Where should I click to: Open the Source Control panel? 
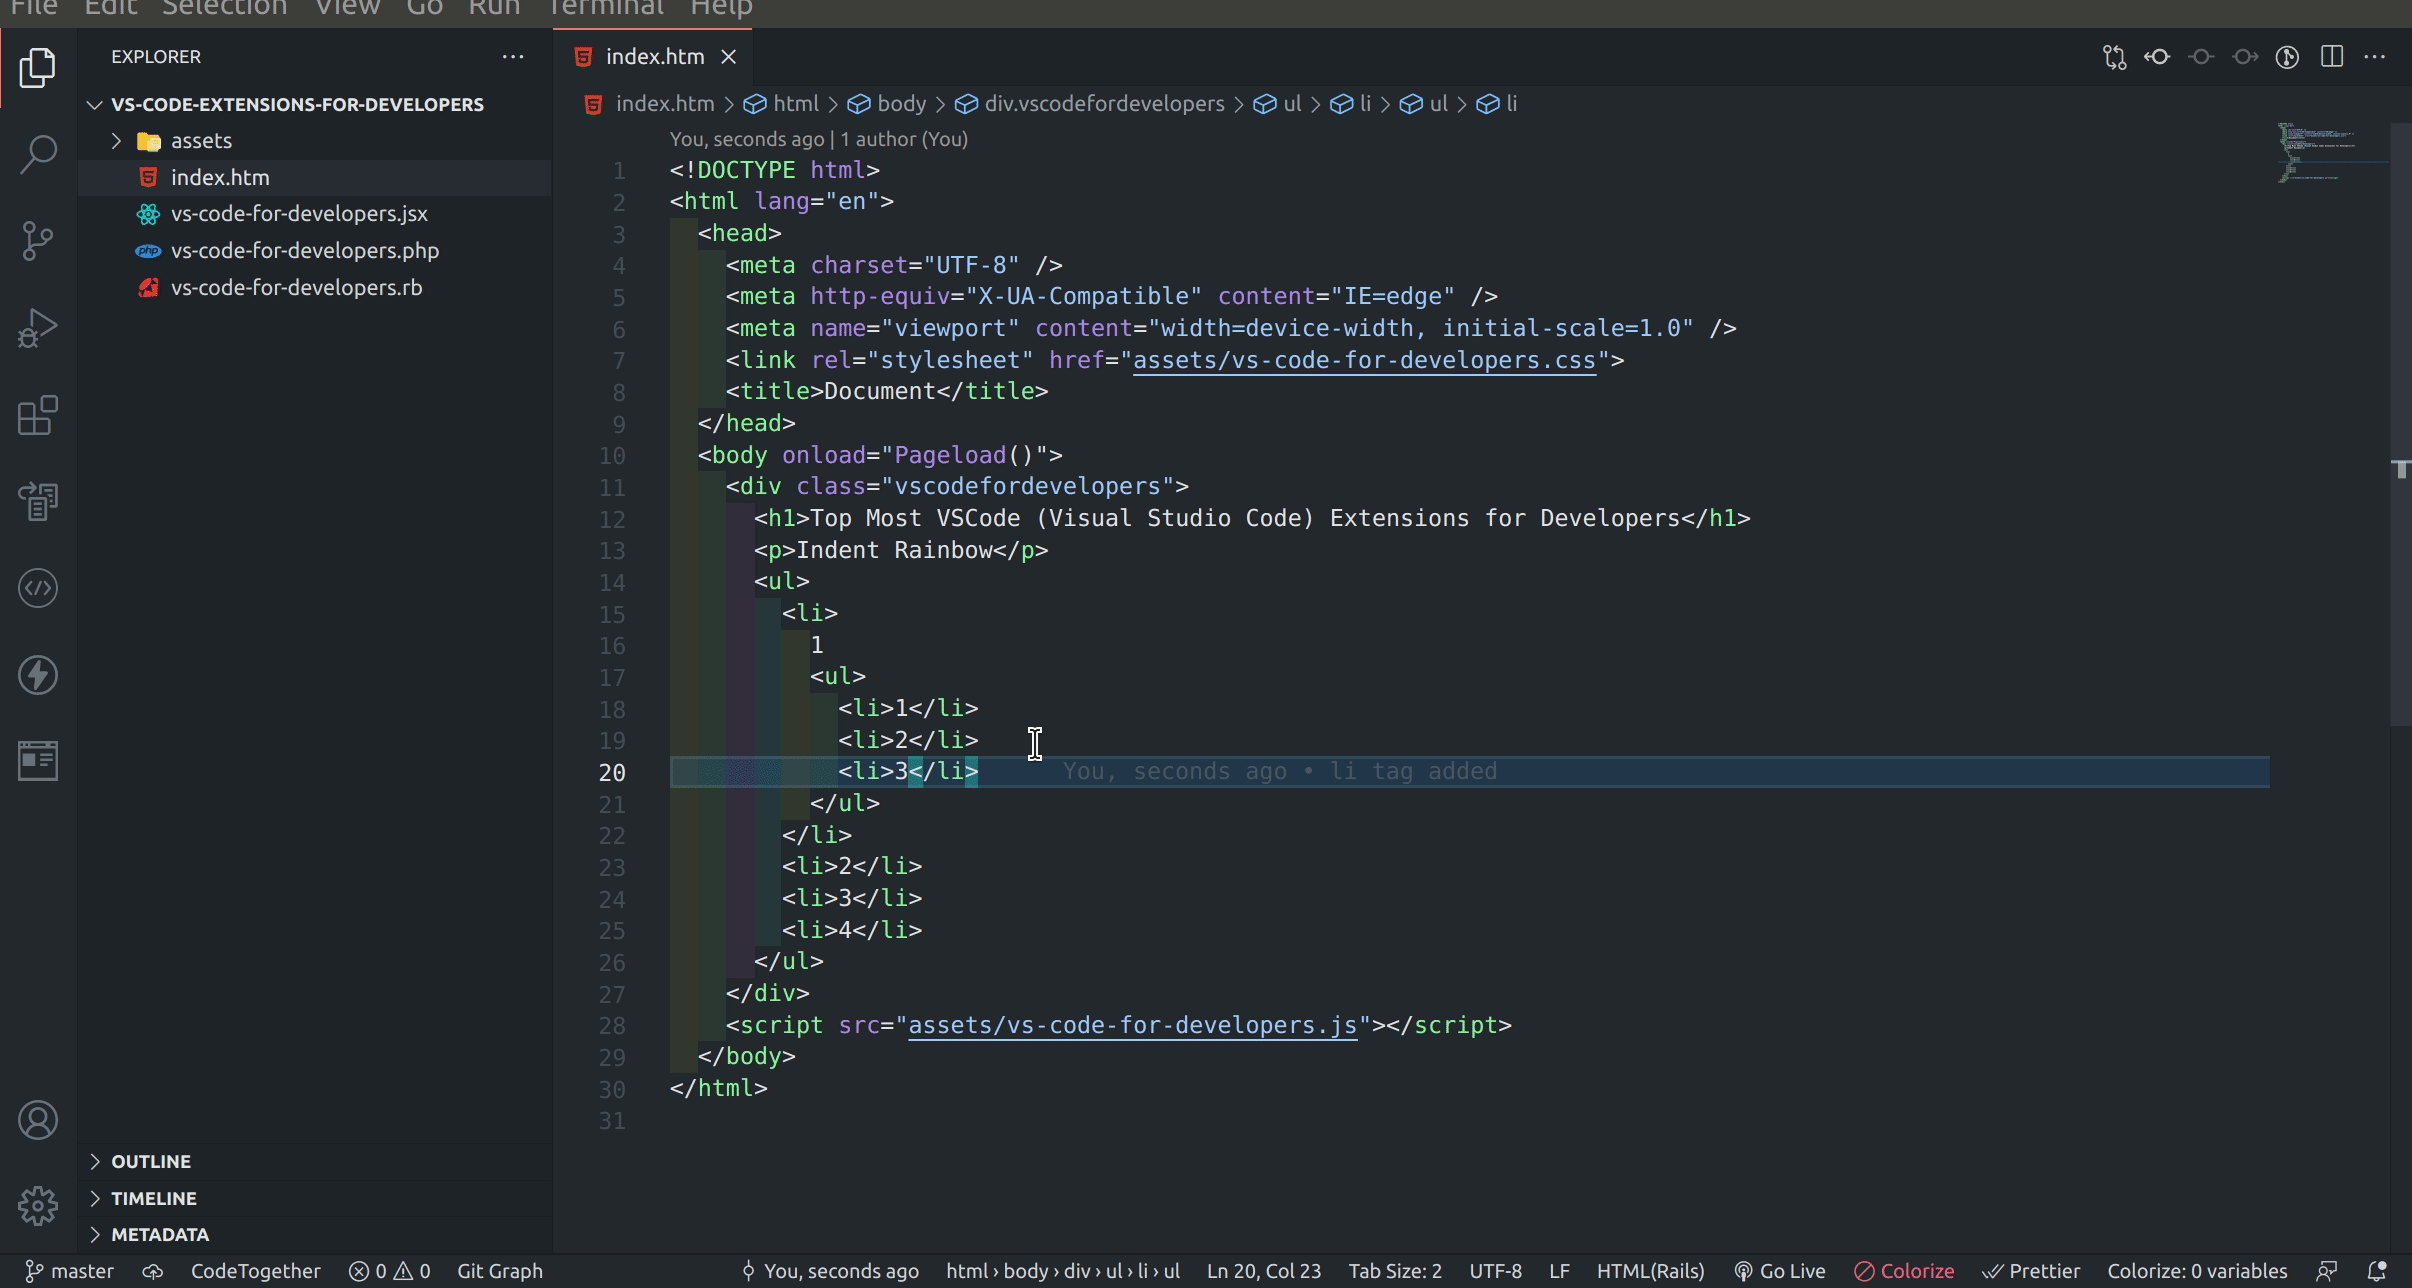tap(37, 240)
